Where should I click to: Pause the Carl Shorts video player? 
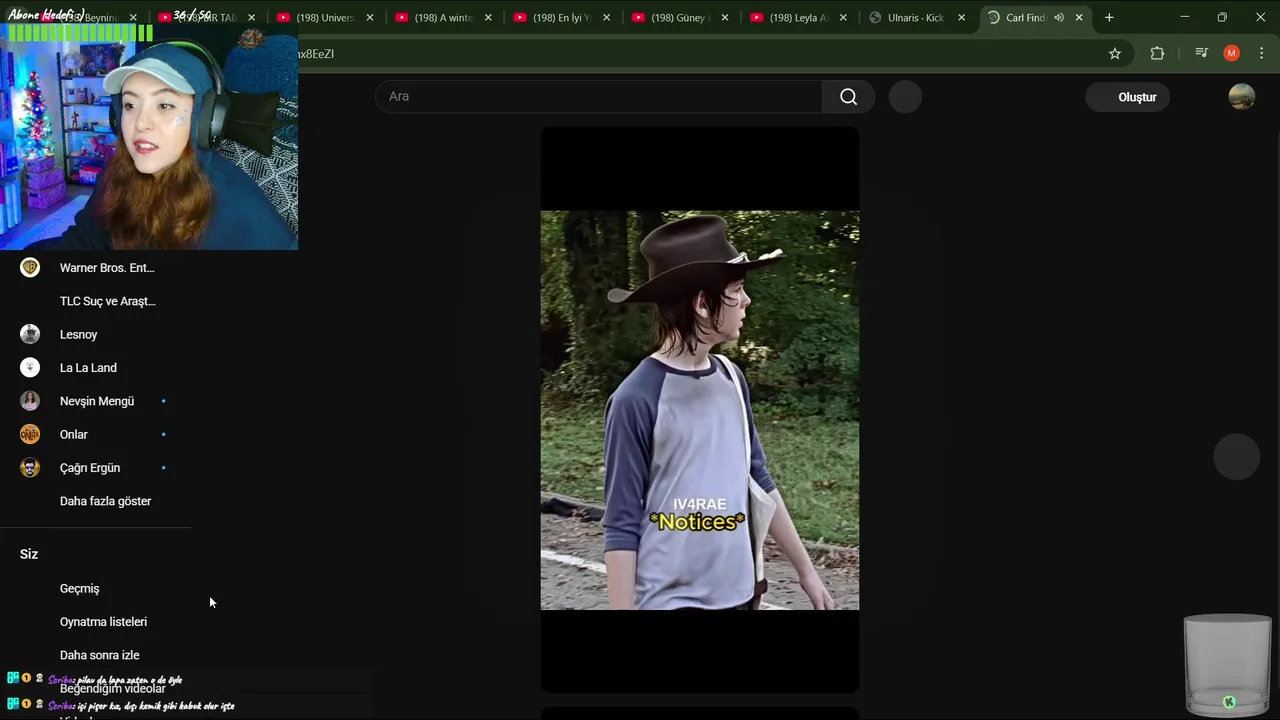click(x=699, y=410)
